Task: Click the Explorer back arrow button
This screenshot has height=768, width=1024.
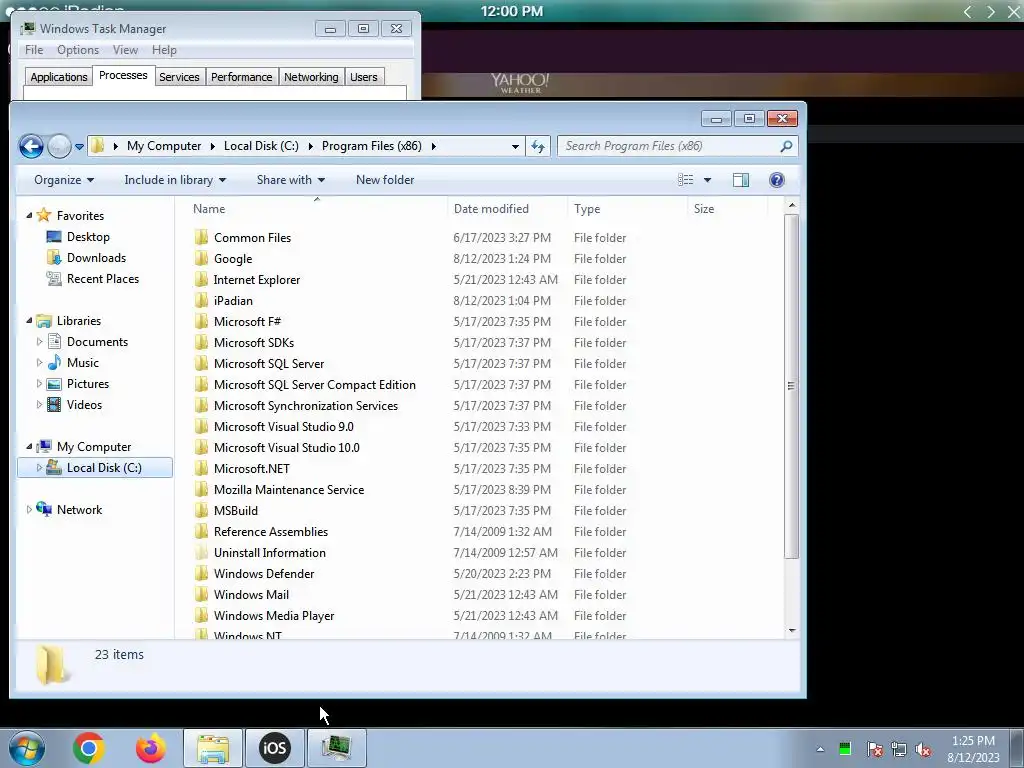Action: [x=31, y=146]
